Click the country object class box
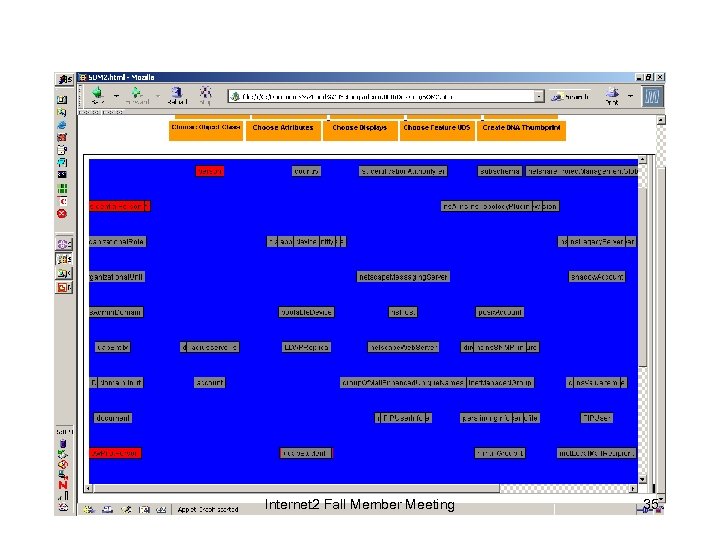 (306, 171)
